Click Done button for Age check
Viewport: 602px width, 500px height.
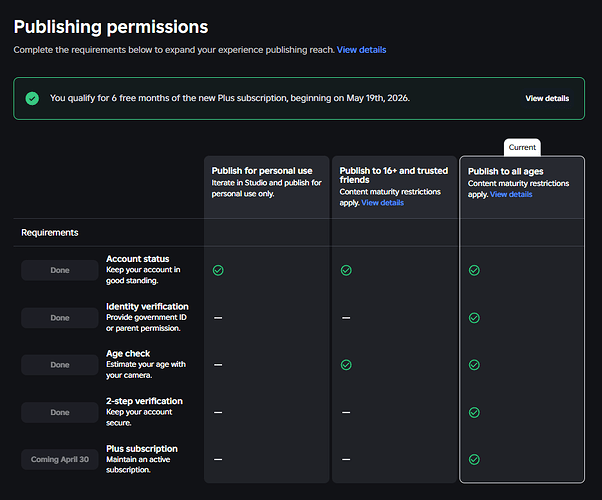(60, 365)
